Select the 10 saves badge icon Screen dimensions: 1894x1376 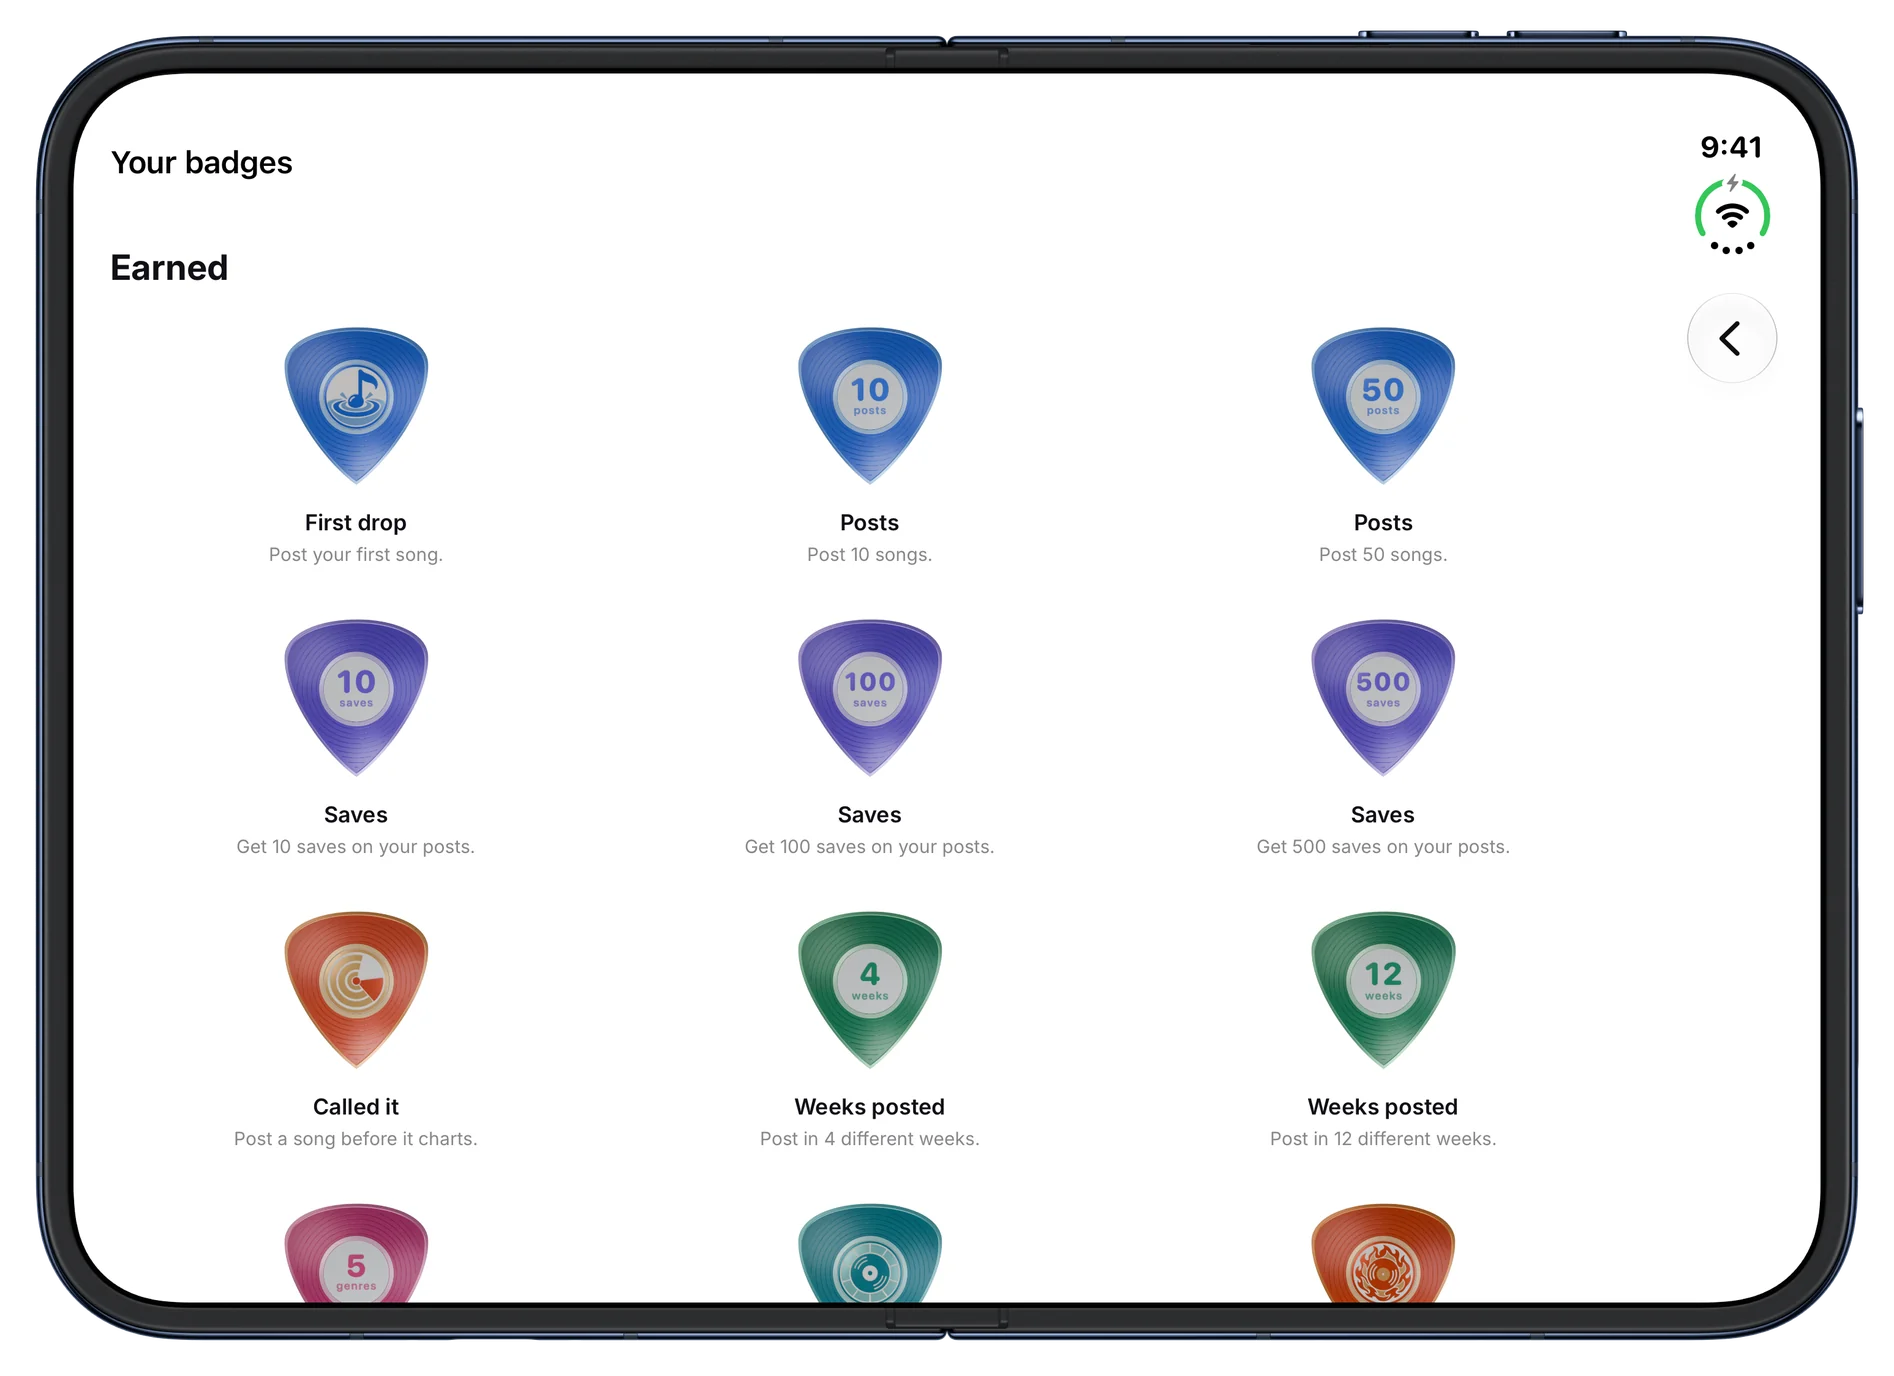(x=356, y=697)
